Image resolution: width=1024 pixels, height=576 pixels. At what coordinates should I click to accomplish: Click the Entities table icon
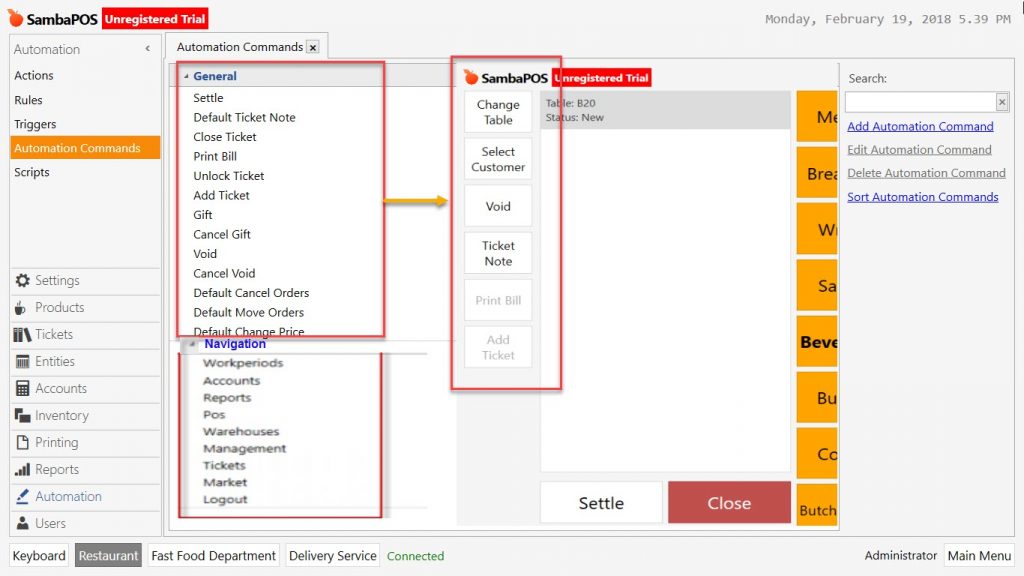pos(23,361)
